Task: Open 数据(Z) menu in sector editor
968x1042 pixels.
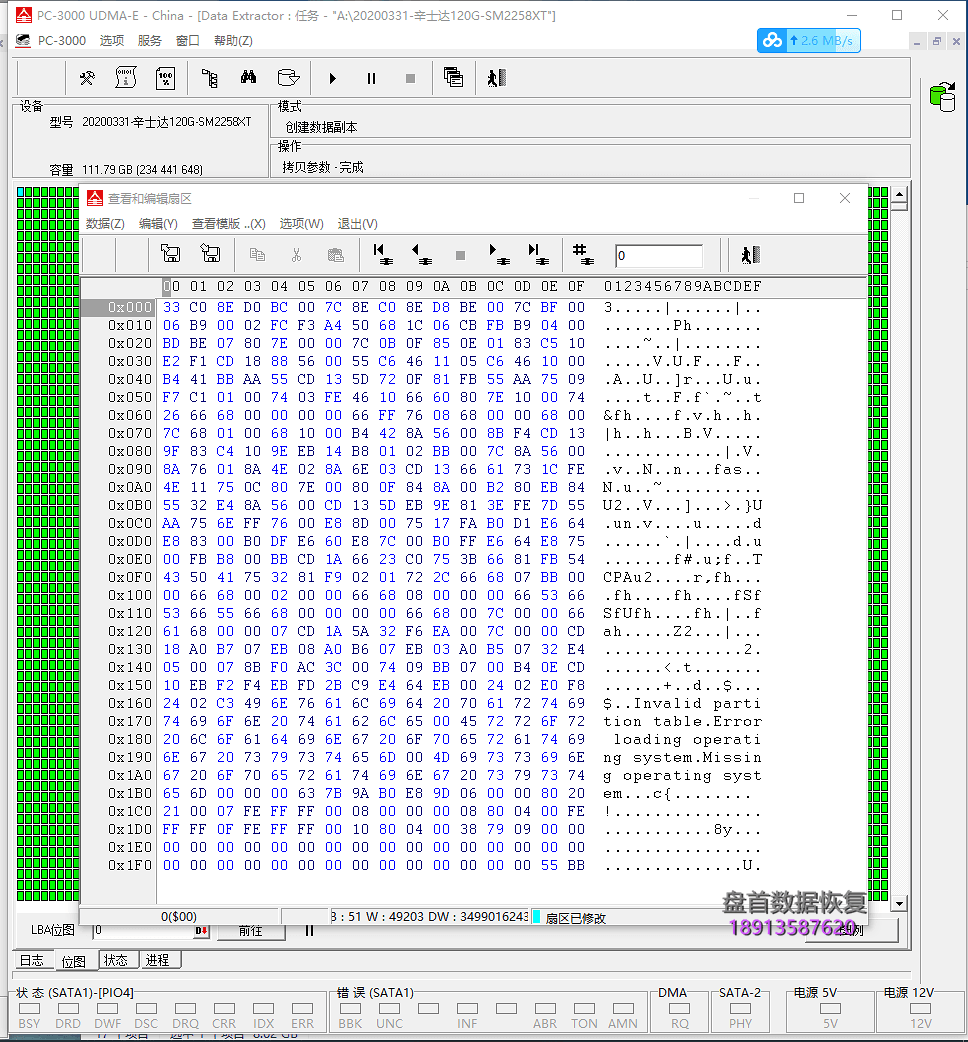Action: 105,224
